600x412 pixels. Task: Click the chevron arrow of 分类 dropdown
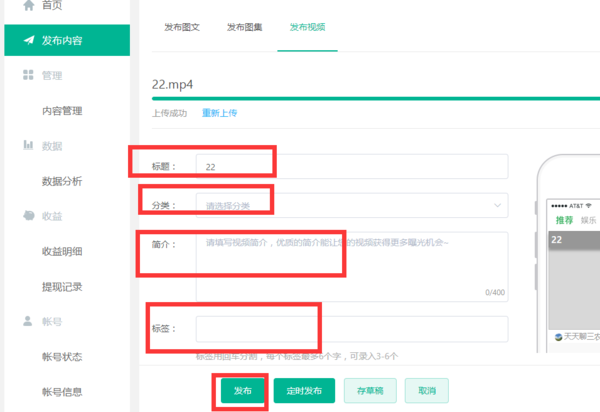coord(497,205)
